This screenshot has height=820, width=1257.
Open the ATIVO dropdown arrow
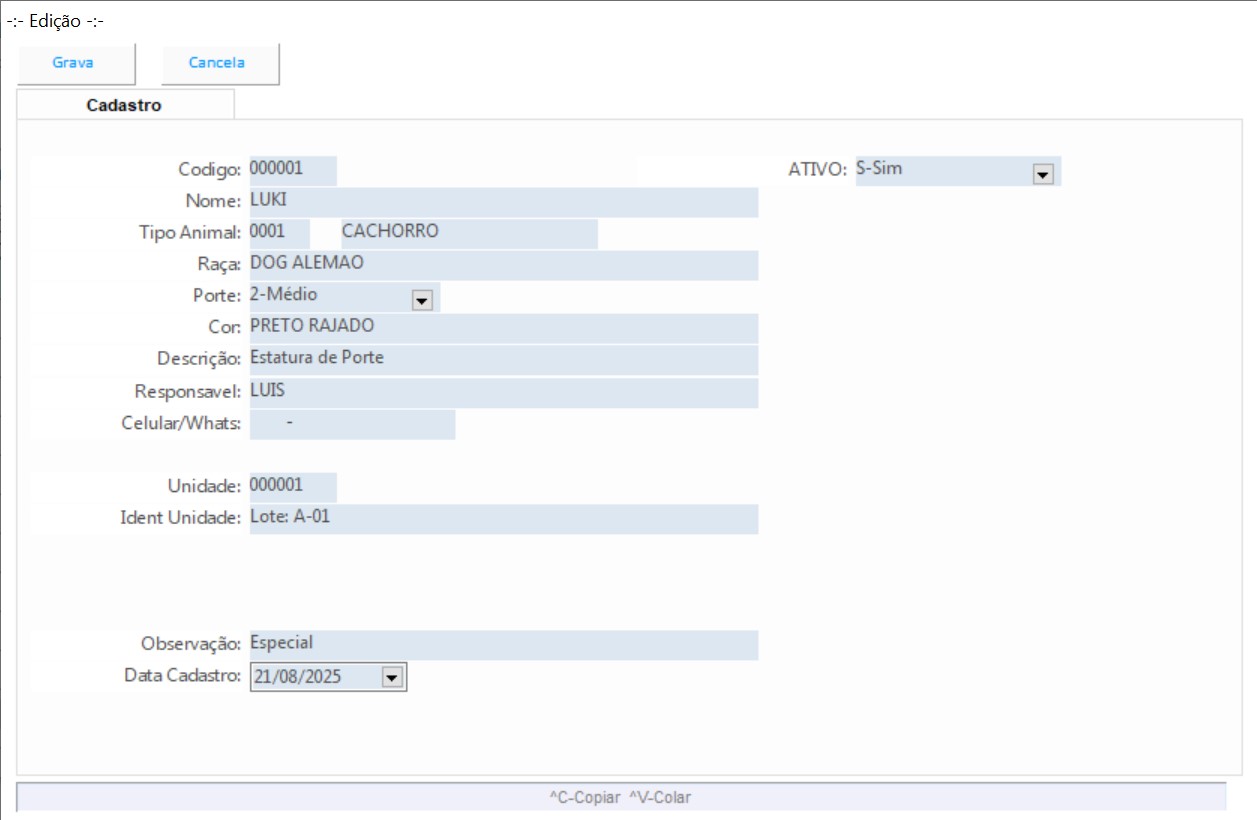click(1042, 174)
